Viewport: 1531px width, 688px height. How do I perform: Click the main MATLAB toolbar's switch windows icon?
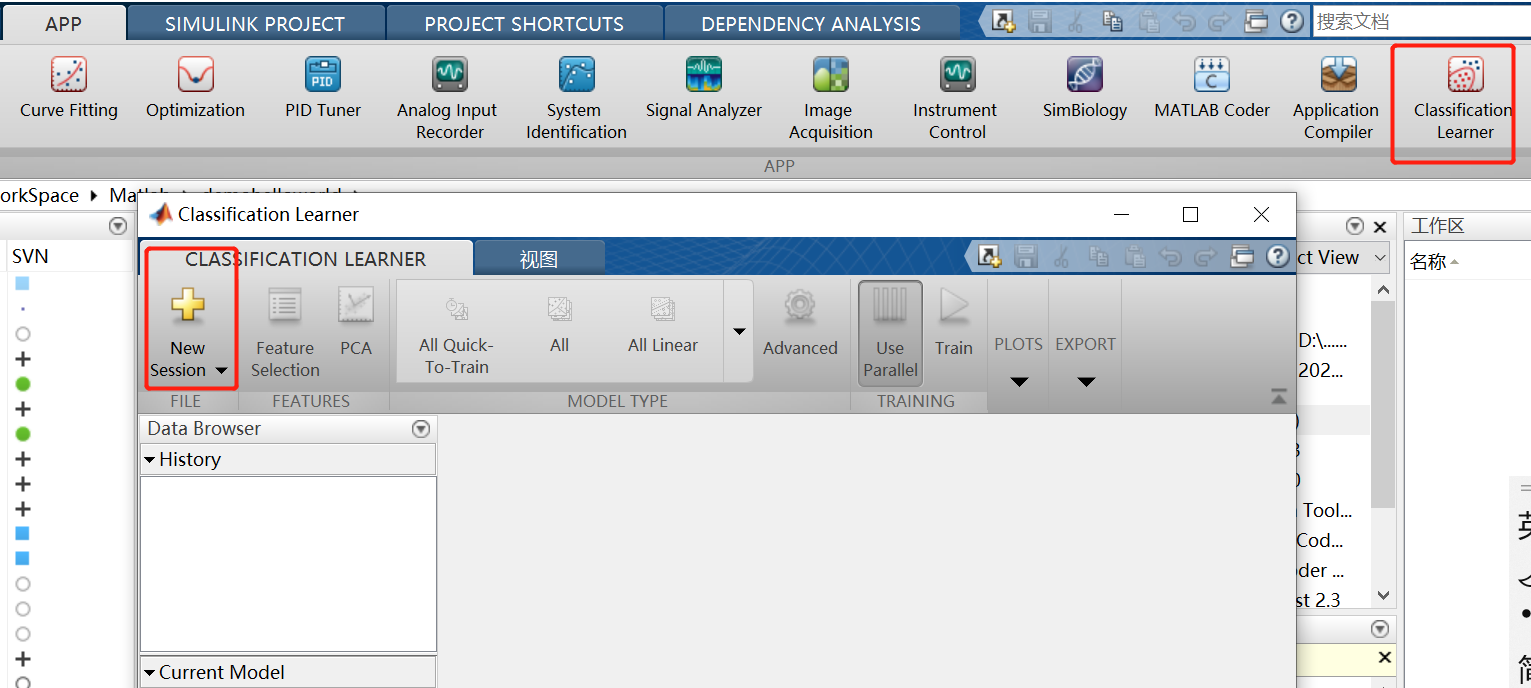pyautogui.click(x=1256, y=21)
